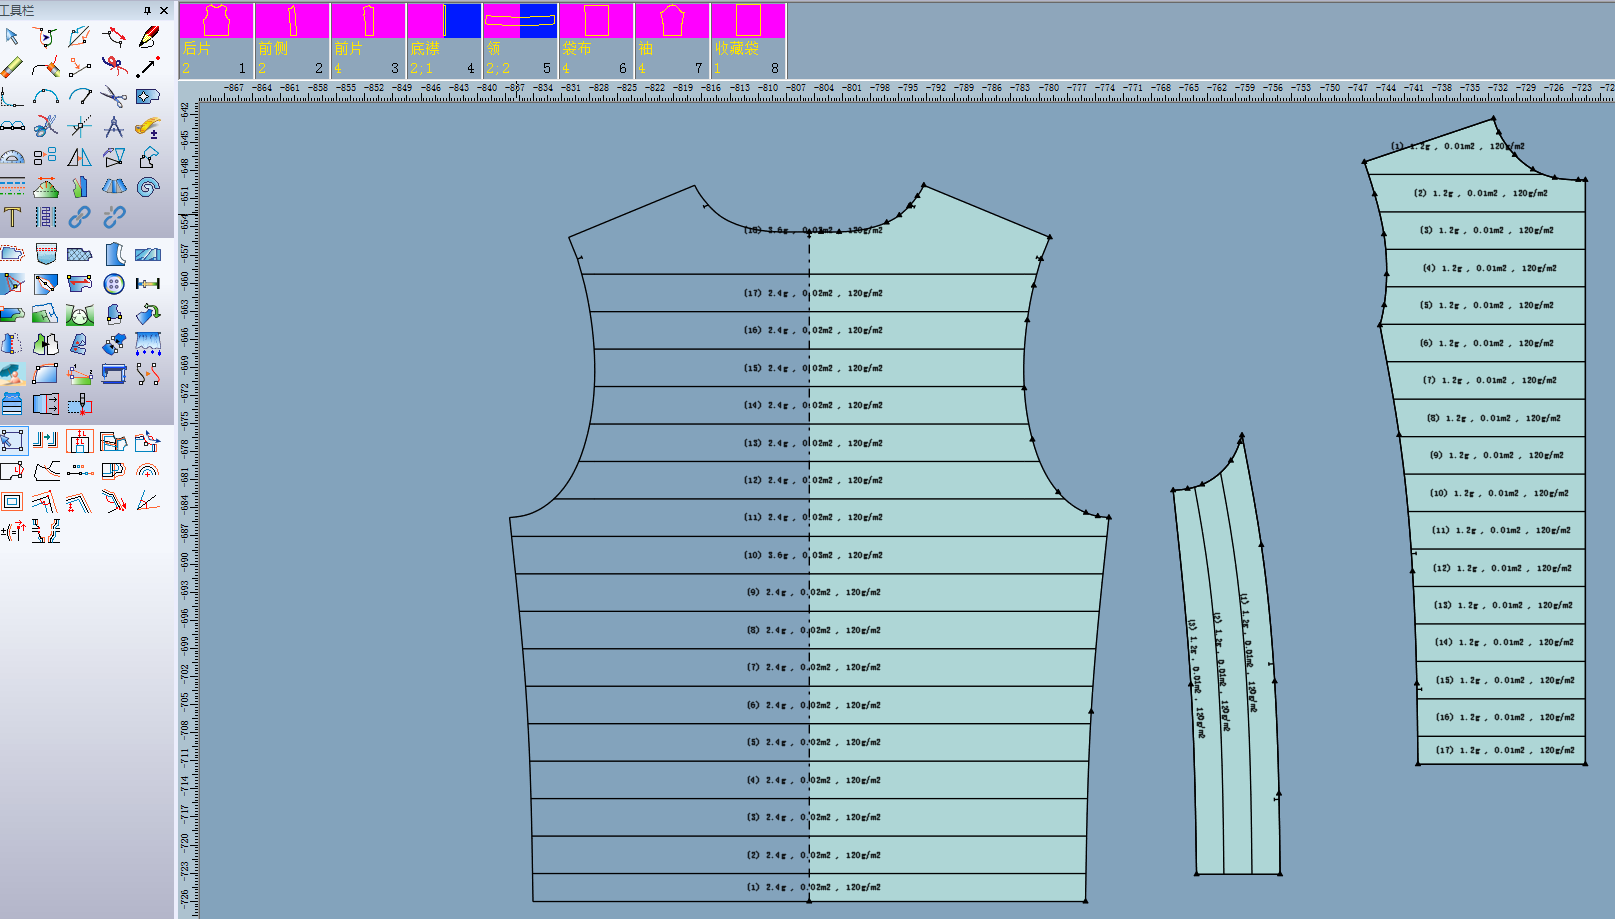The width and height of the screenshot is (1615, 919).
Task: Toggle the pin on the 工具栏 panel
Action: pos(147,11)
